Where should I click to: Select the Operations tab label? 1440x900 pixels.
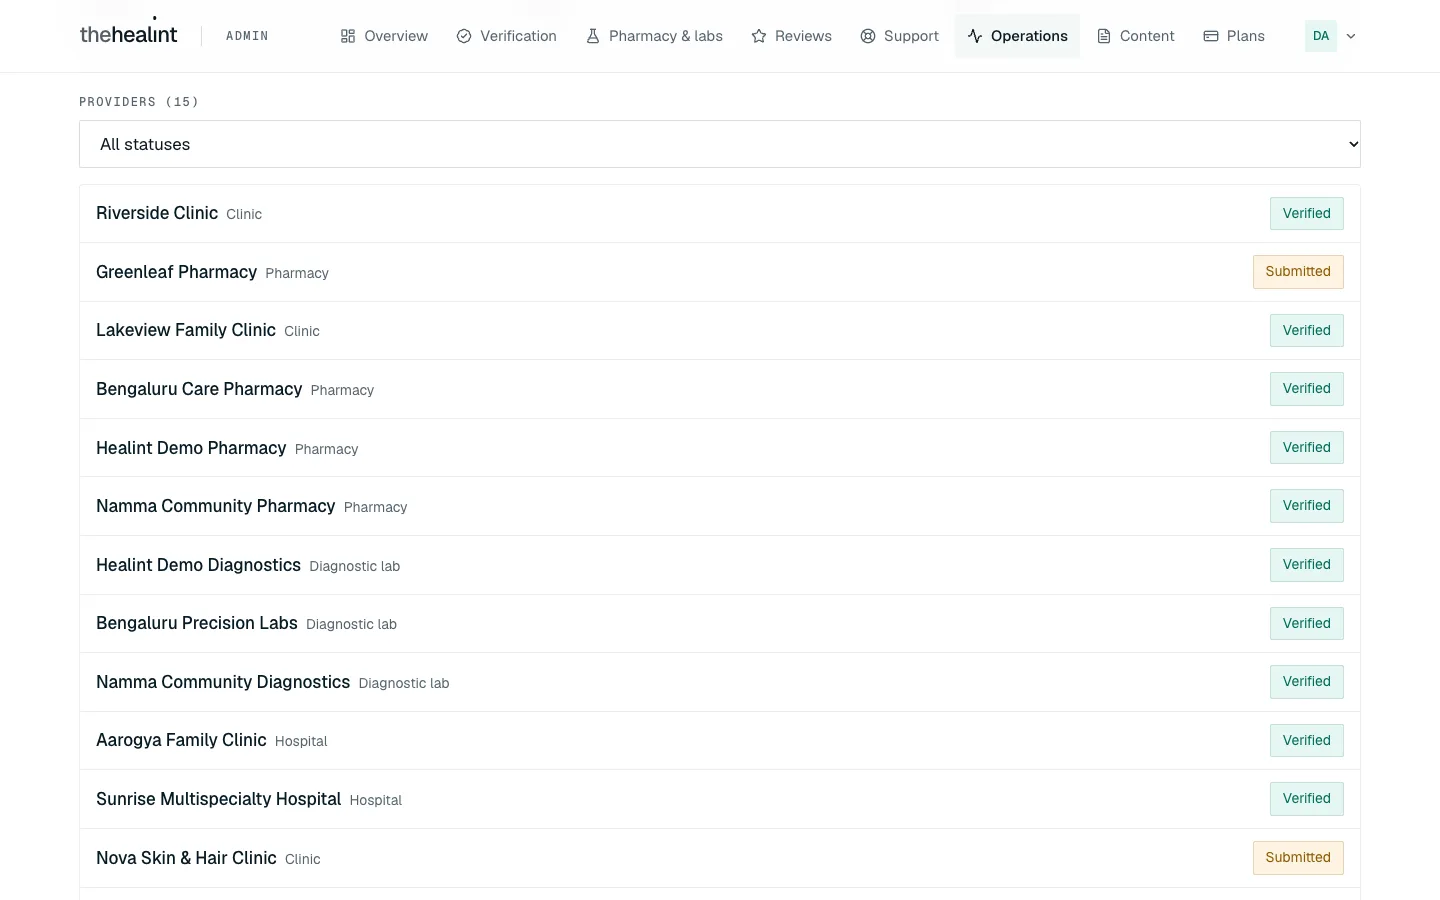coord(1029,36)
